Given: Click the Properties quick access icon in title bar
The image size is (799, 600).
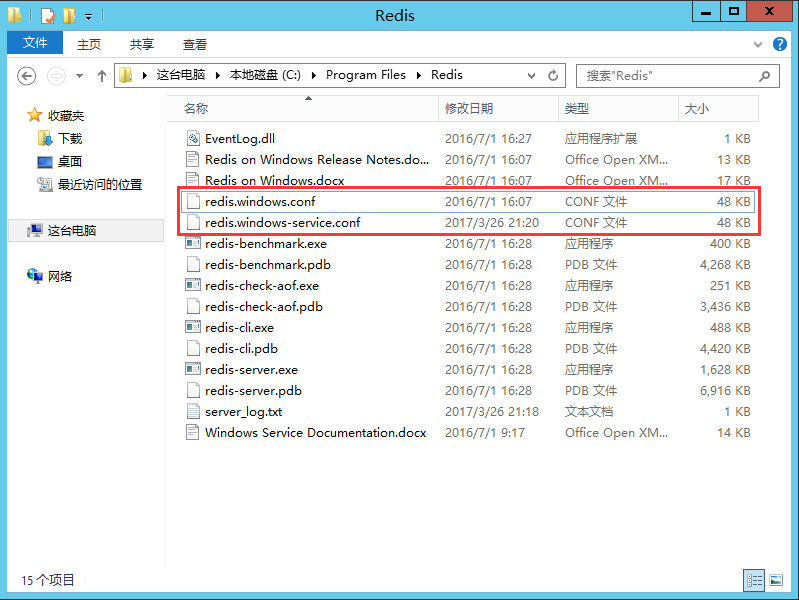Looking at the screenshot, I should click(47, 16).
